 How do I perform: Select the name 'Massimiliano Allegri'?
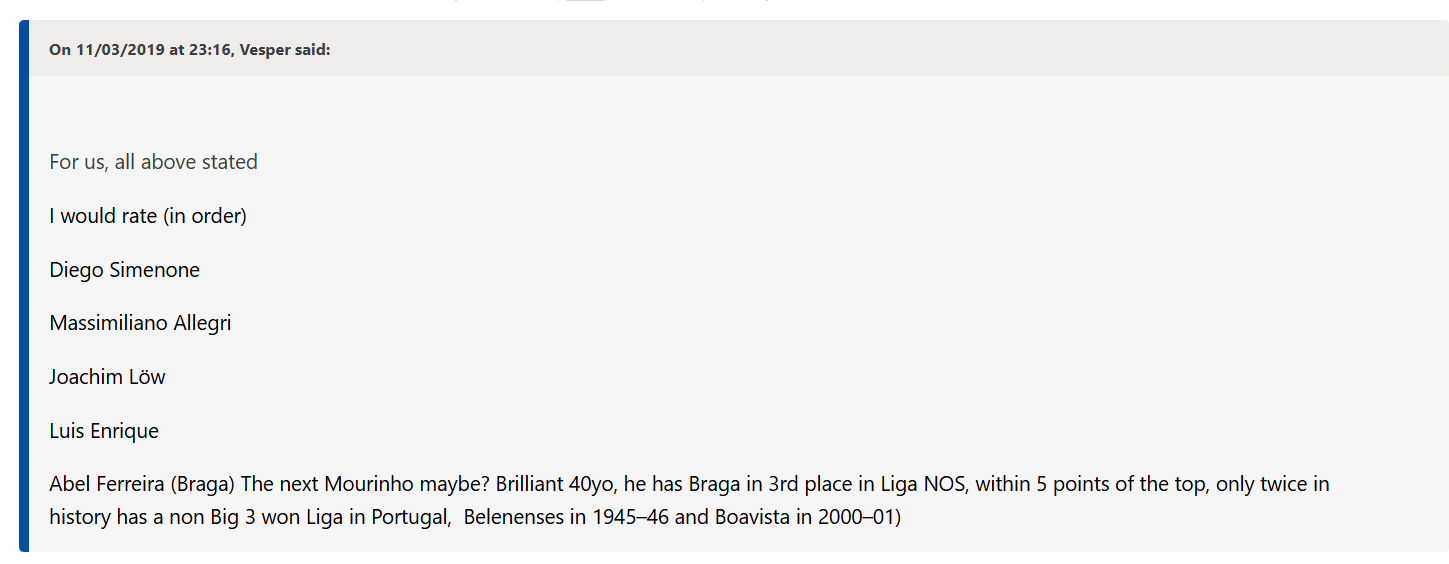tap(140, 324)
